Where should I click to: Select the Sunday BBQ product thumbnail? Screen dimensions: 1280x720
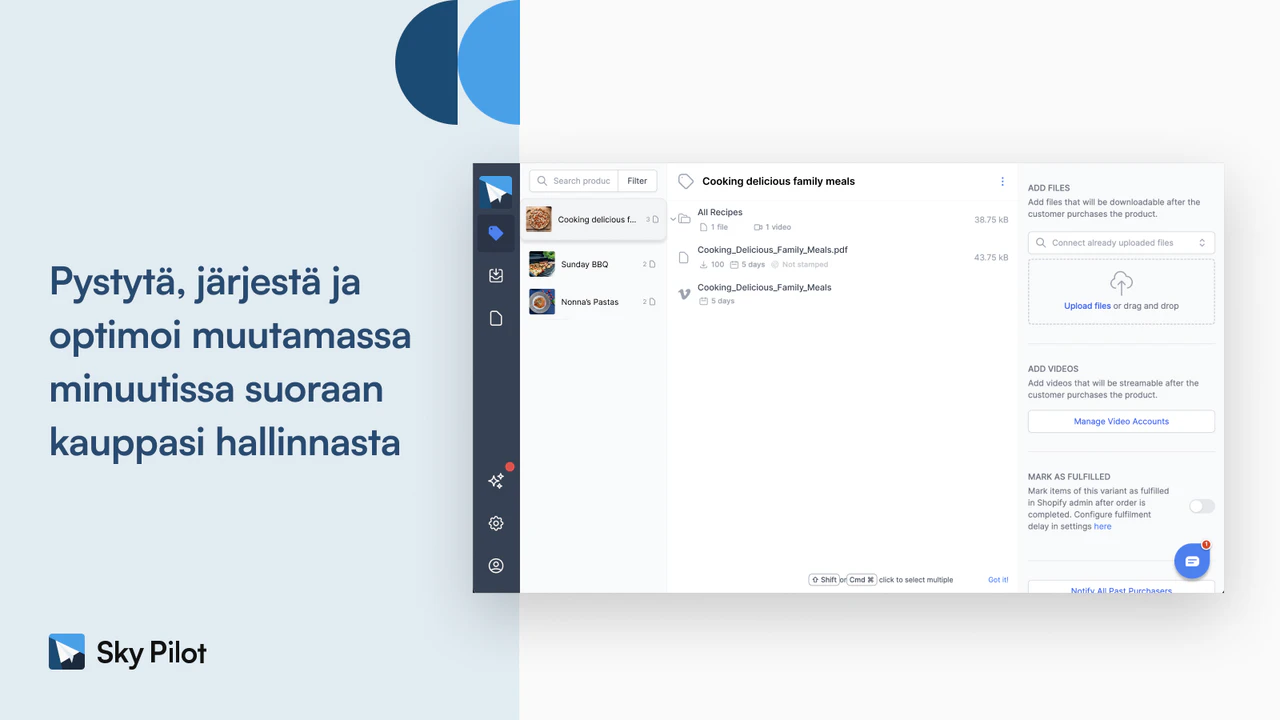coord(542,264)
